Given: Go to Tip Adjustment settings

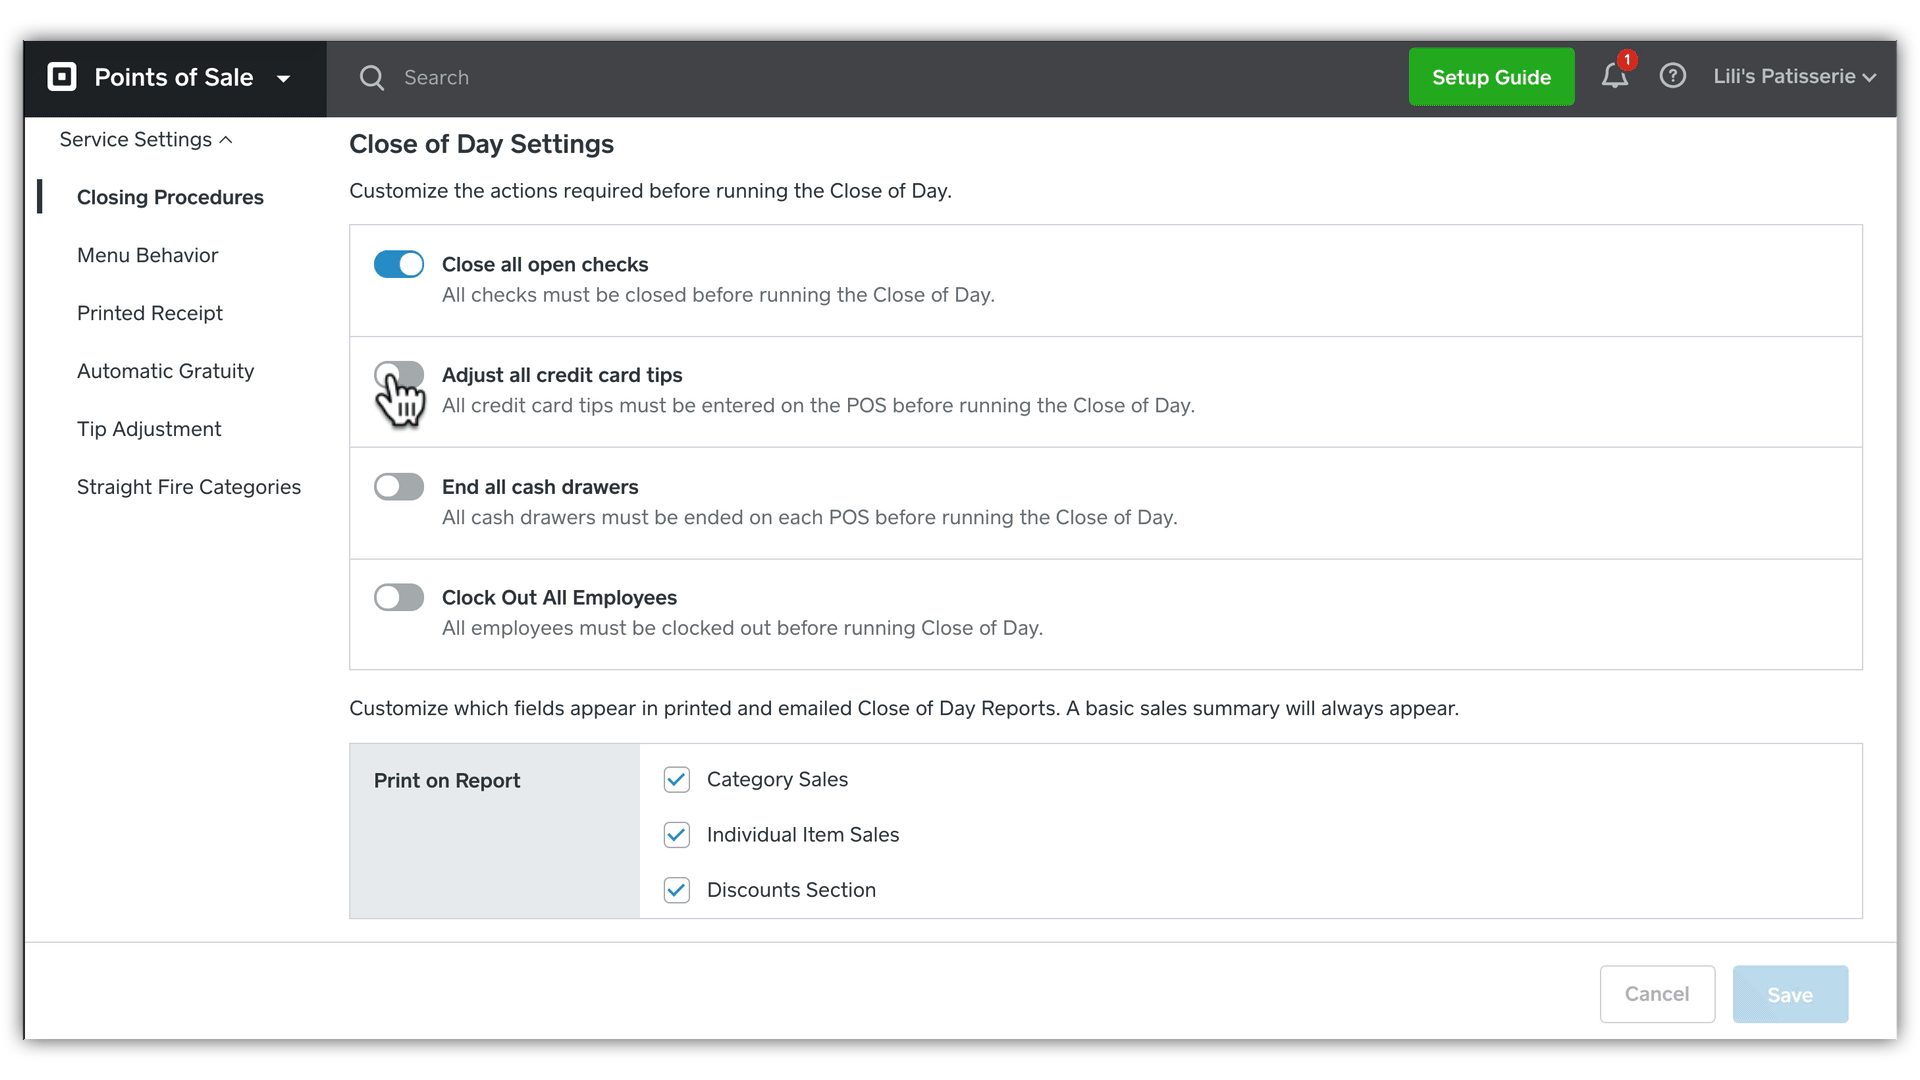Looking at the screenshot, I should (149, 429).
